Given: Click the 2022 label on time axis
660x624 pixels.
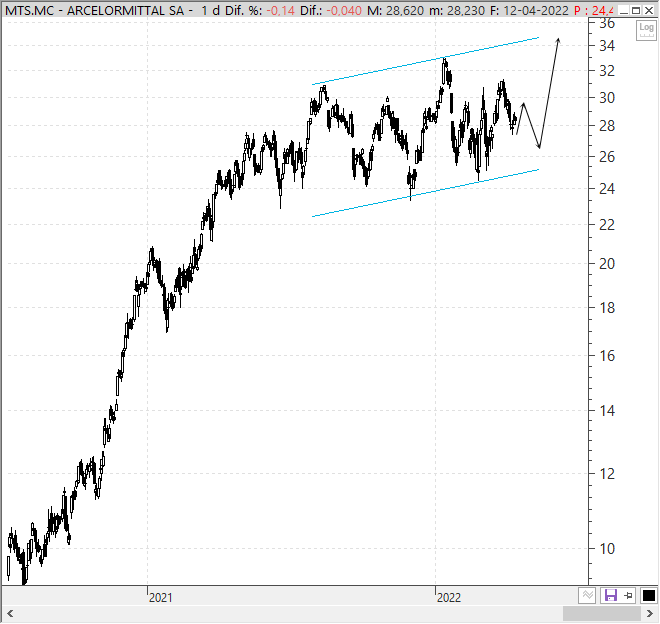Looking at the screenshot, I should pos(449,597).
